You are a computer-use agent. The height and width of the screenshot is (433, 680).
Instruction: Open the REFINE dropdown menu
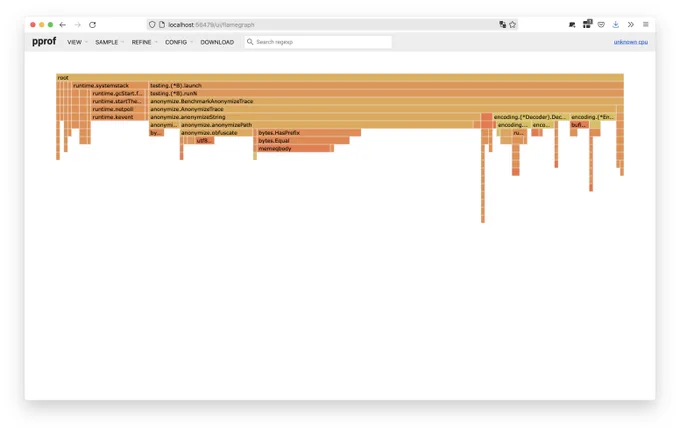[144, 42]
